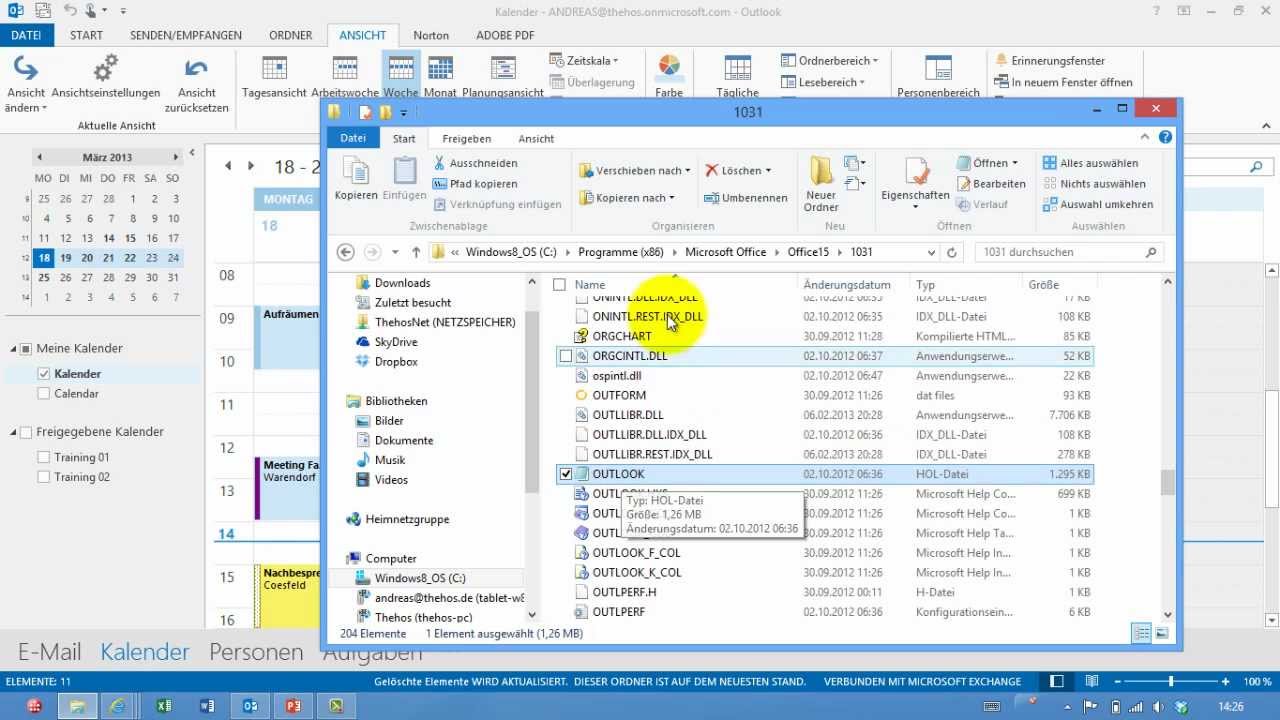The width and height of the screenshot is (1280, 720).
Task: Select Monat view icon in Outlook
Action: (x=440, y=69)
